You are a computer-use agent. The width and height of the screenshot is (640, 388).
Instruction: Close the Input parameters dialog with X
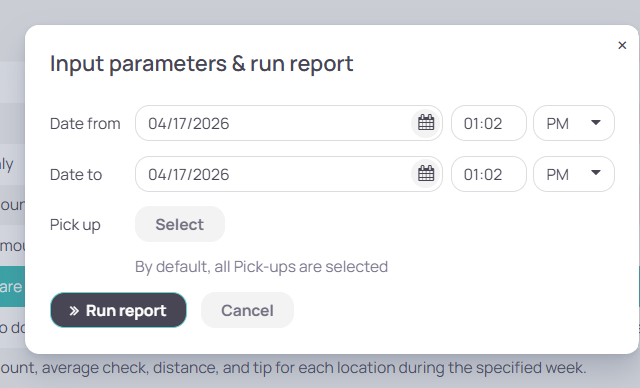pyautogui.click(x=622, y=45)
